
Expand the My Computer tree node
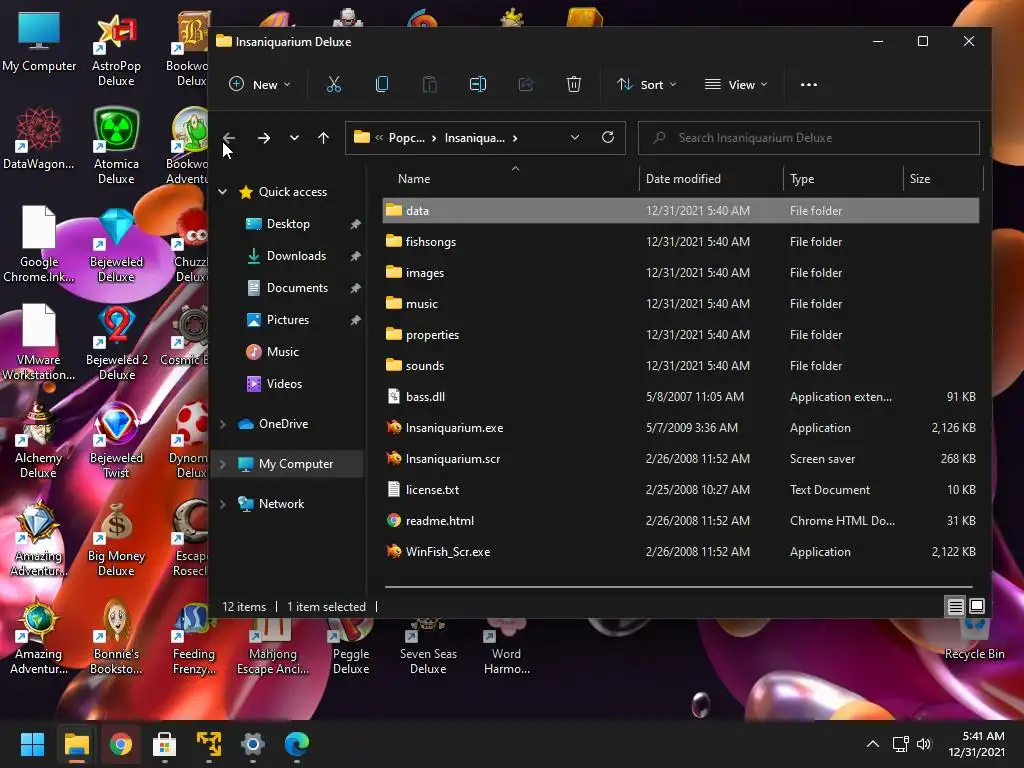coord(223,464)
